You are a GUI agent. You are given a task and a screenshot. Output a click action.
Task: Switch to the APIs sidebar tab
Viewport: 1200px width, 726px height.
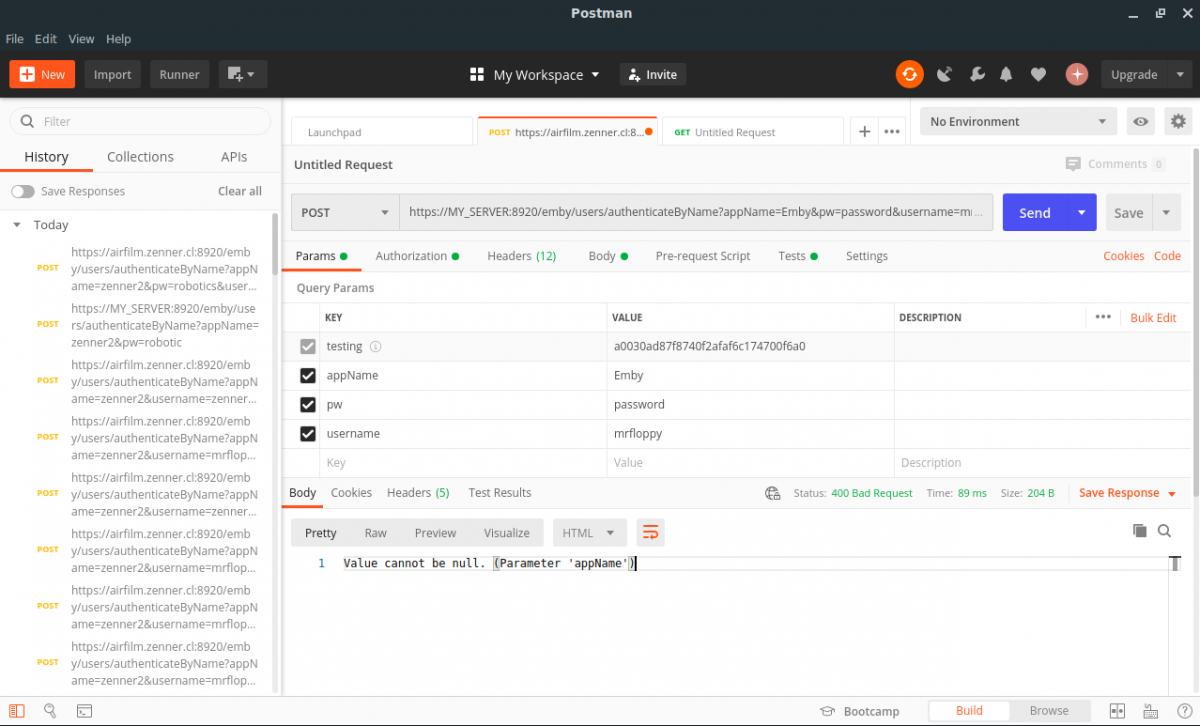point(234,157)
